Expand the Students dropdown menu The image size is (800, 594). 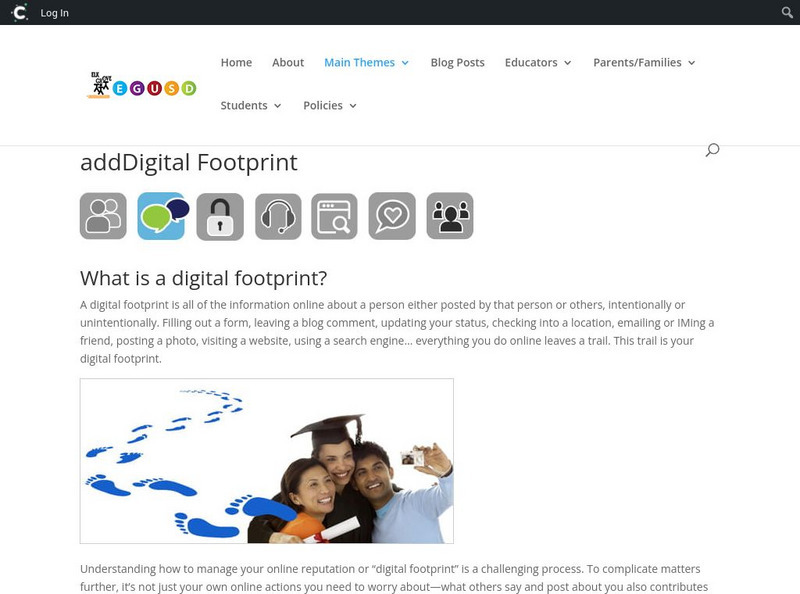[251, 105]
